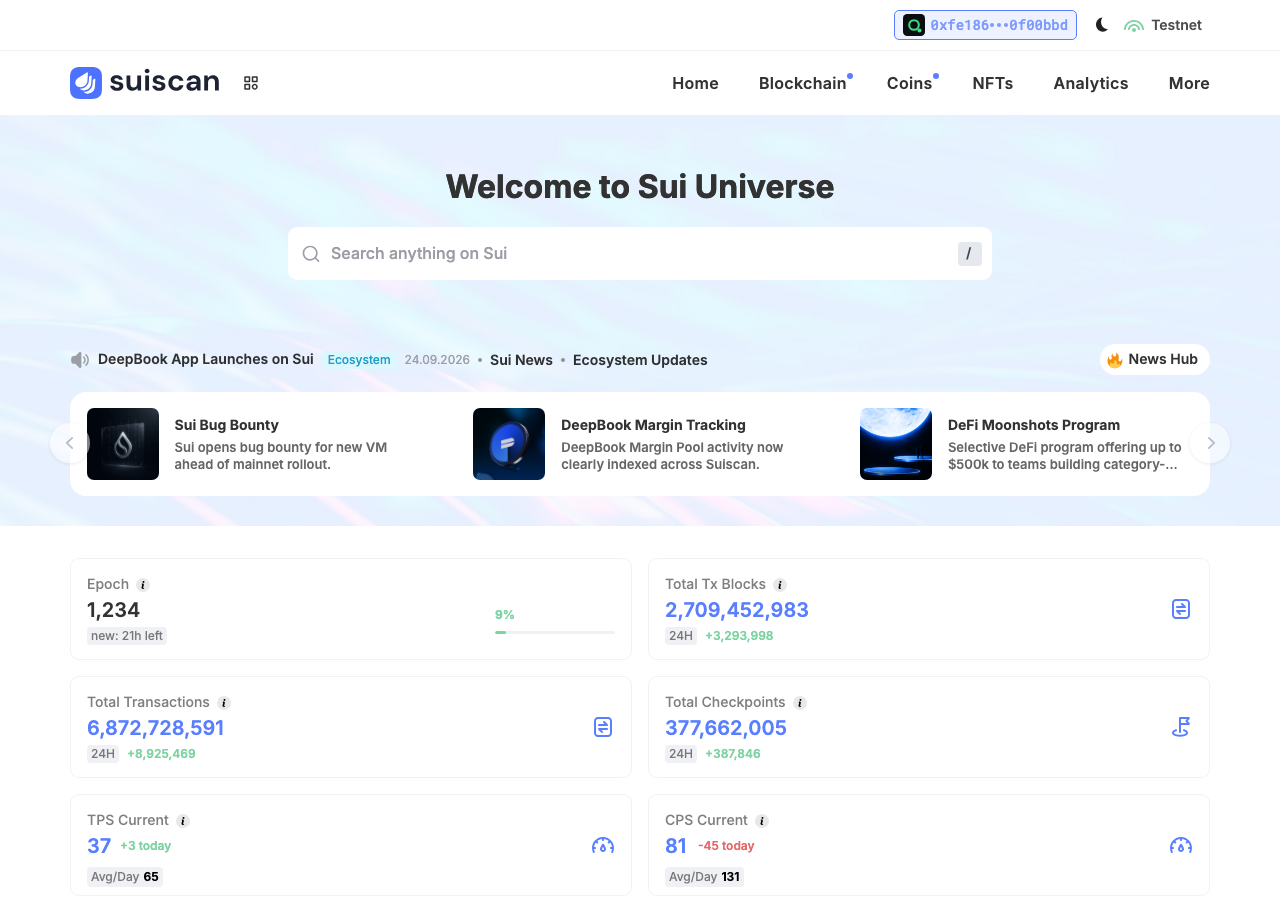This screenshot has width=1280, height=900.
Task: Show previous news carousel cards
Action: click(x=70, y=443)
